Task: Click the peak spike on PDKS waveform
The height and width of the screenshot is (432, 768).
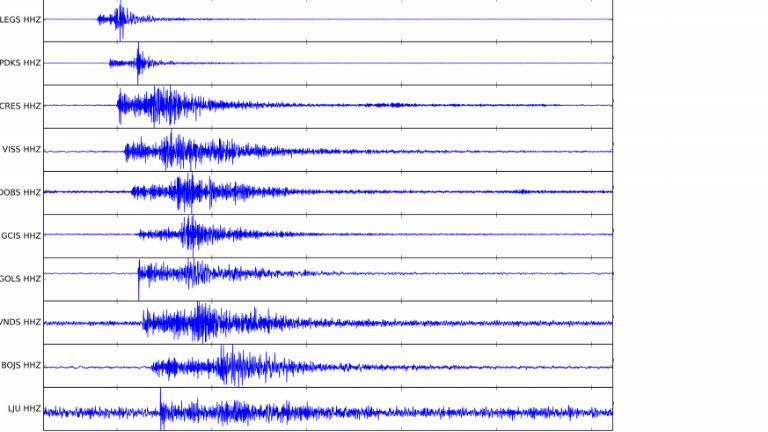Action: point(139,58)
